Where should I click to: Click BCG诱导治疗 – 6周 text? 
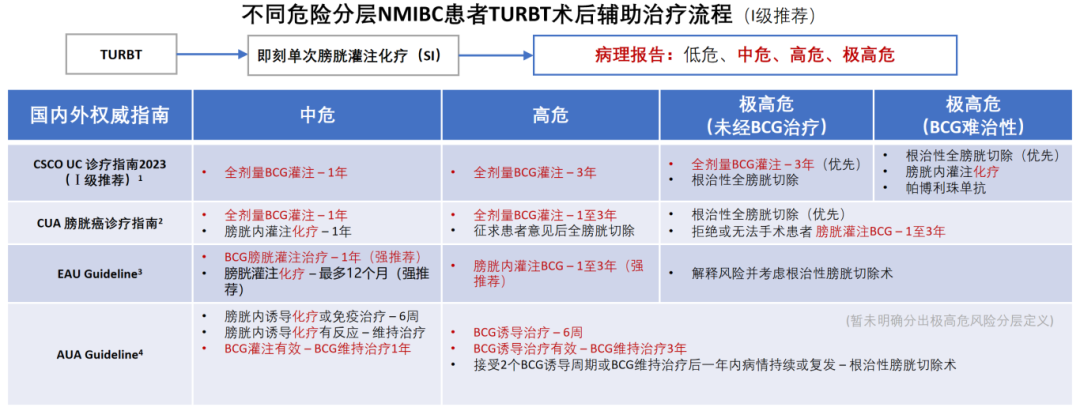point(528,332)
